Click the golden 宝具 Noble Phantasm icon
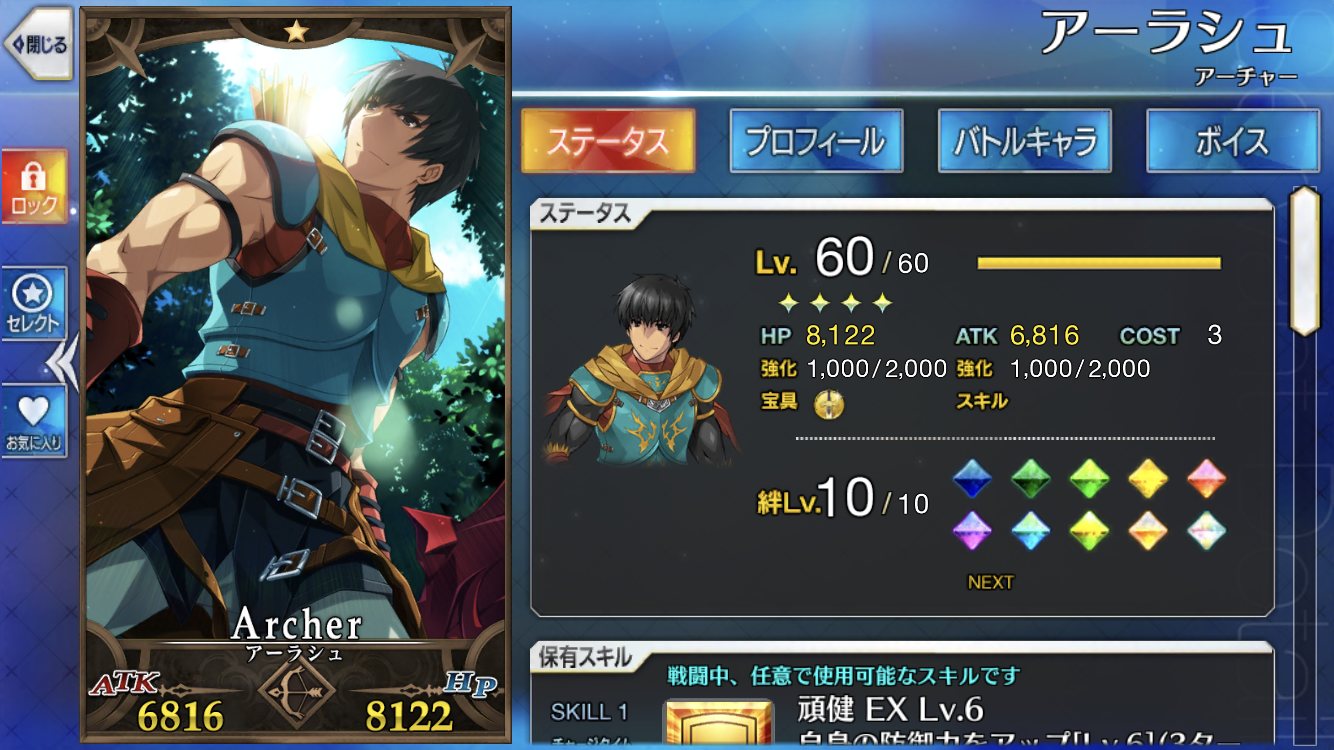This screenshot has width=1334, height=750. coord(830,403)
